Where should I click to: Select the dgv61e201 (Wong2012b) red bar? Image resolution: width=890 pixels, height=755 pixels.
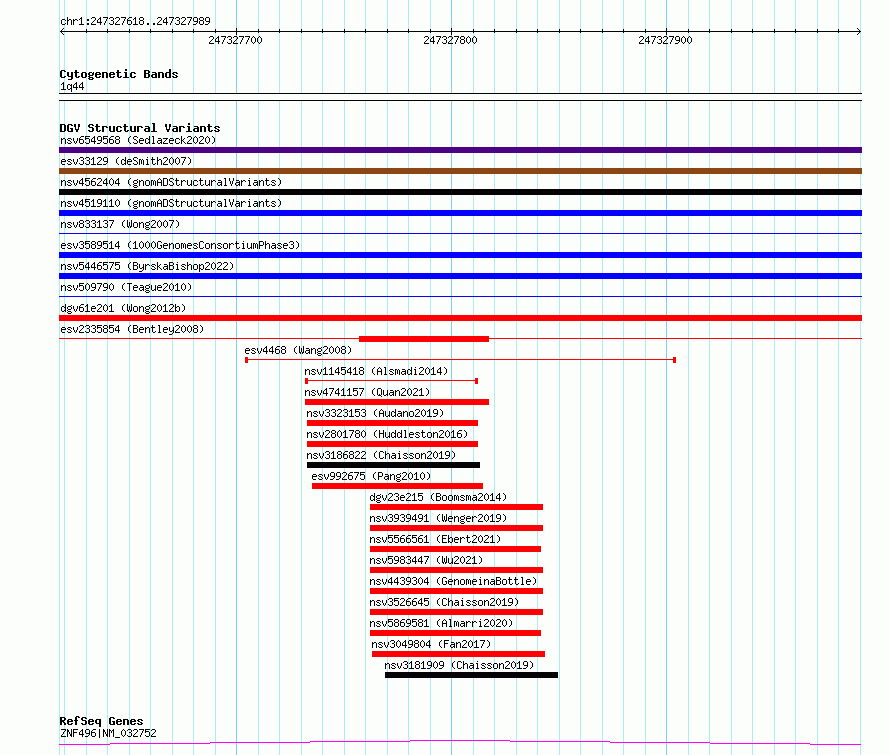coord(460,318)
